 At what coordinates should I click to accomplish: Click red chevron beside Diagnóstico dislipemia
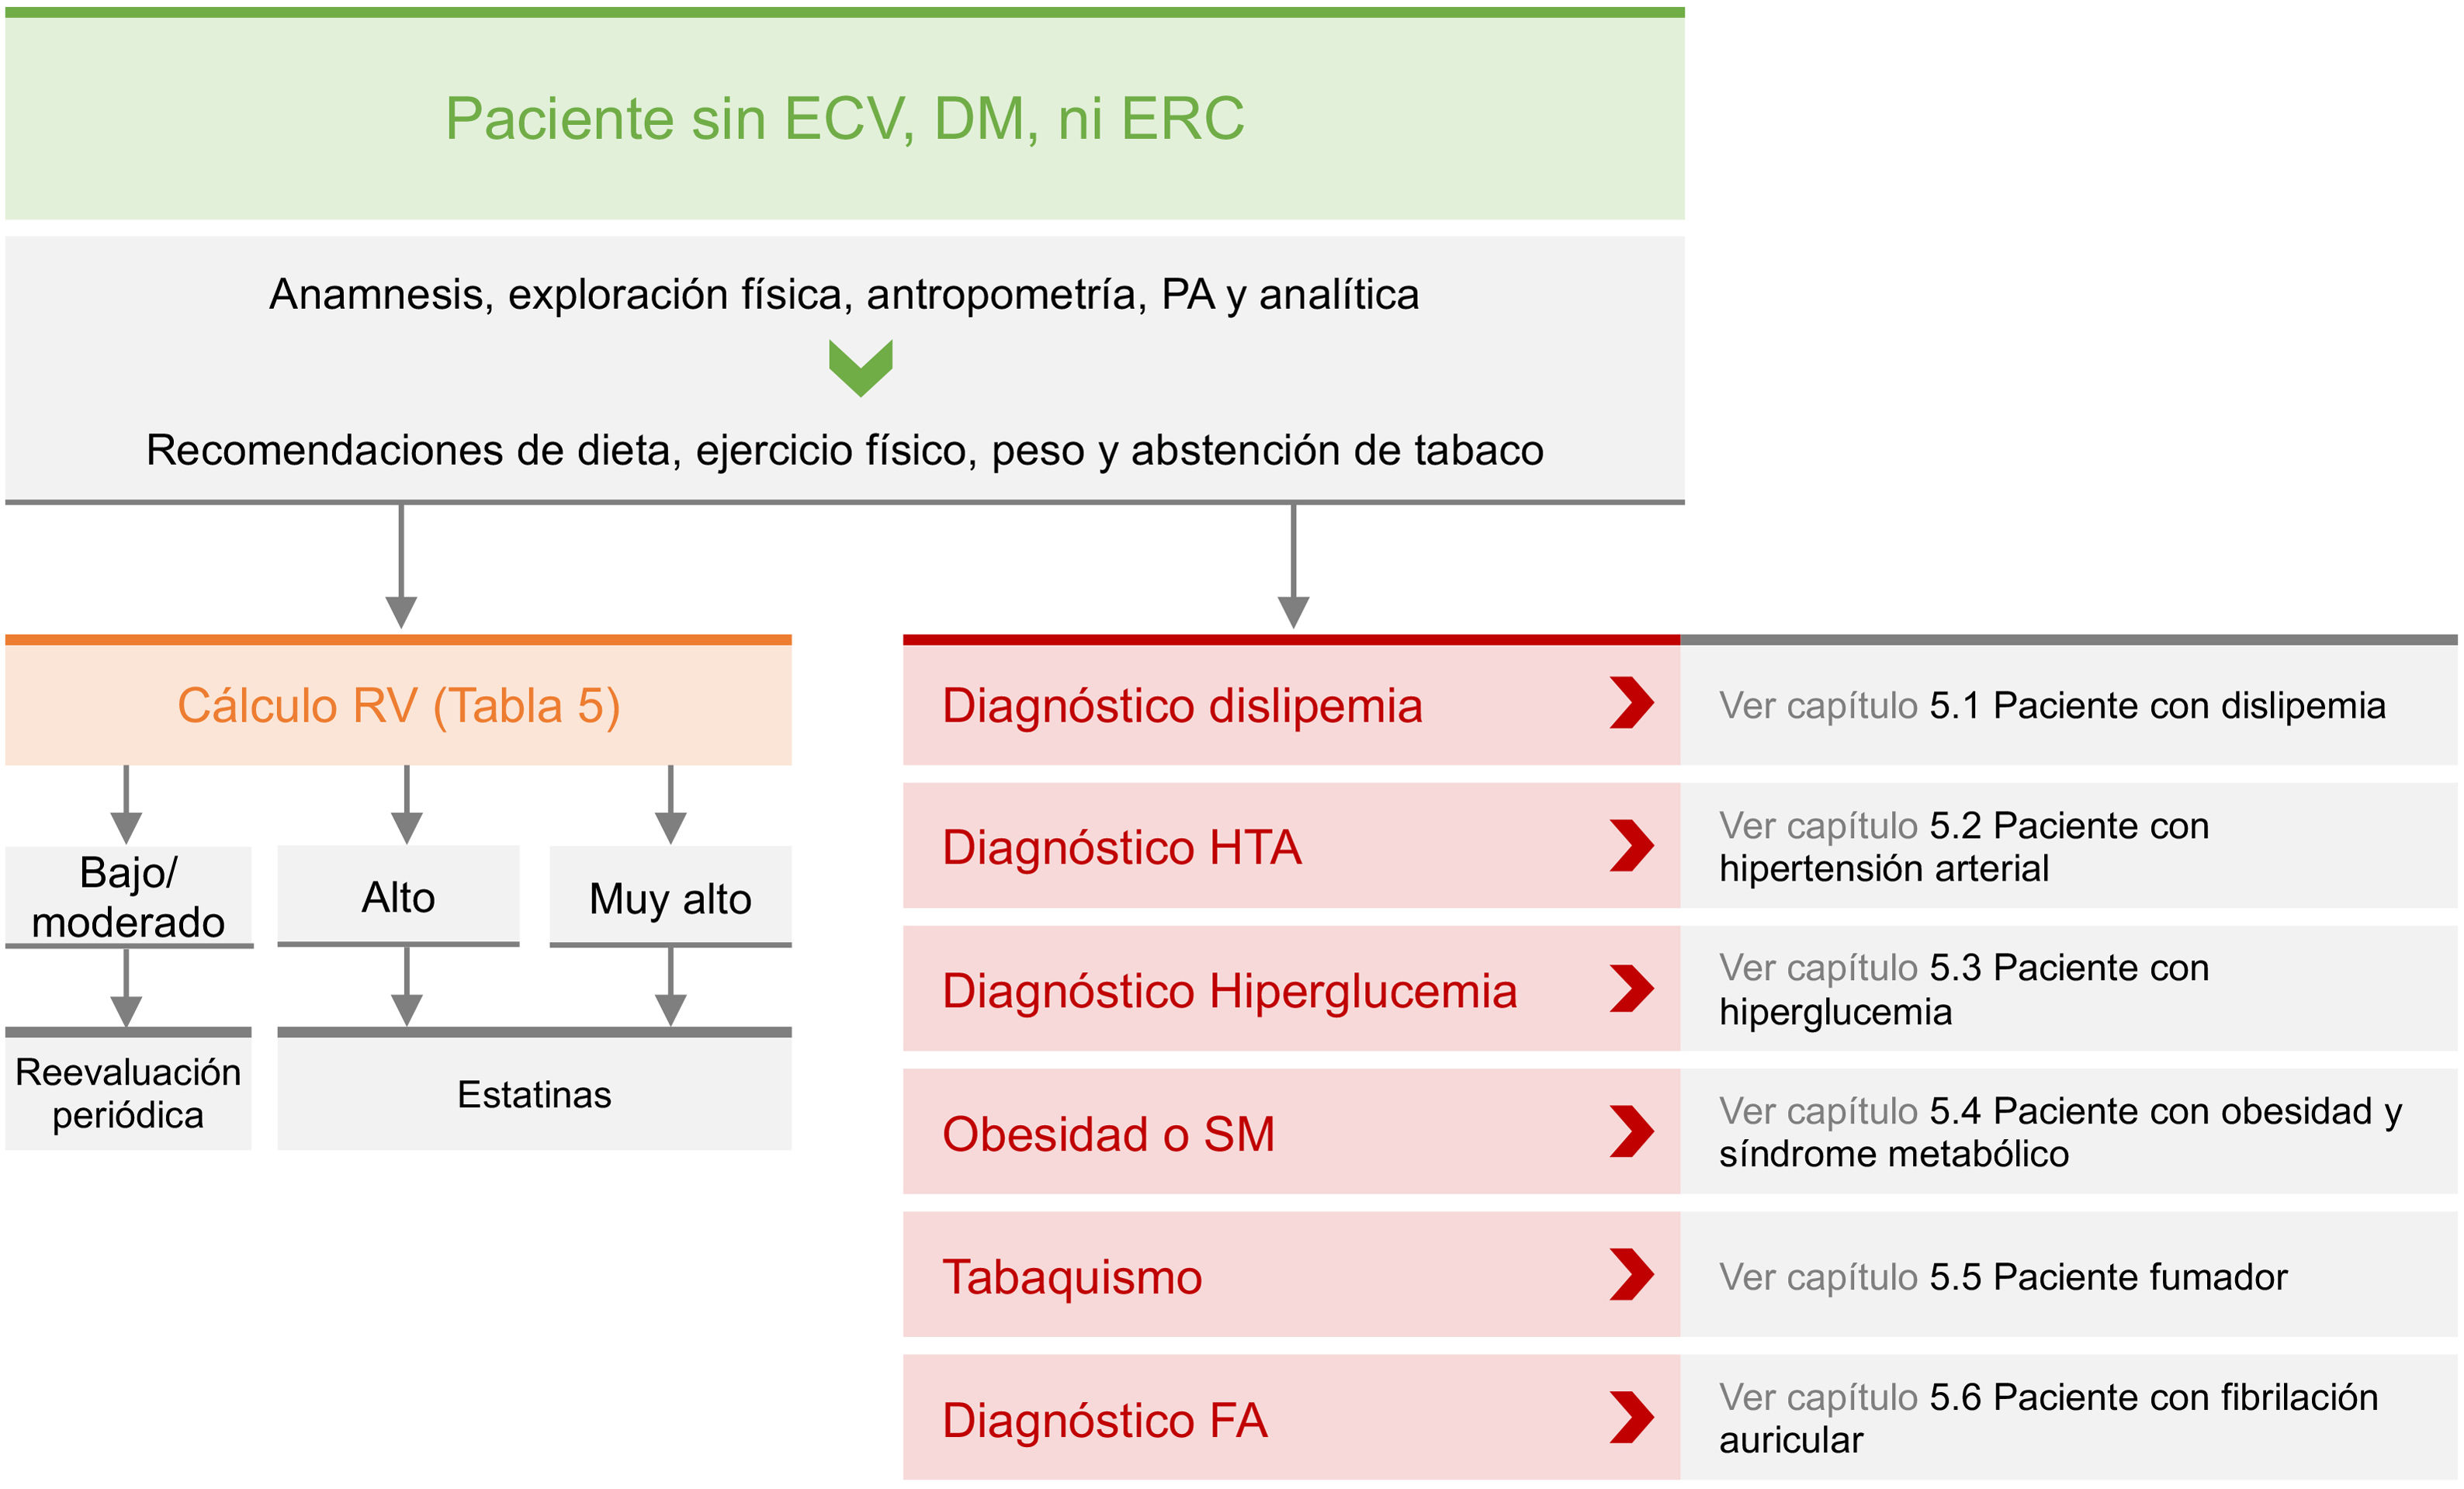point(1631,703)
